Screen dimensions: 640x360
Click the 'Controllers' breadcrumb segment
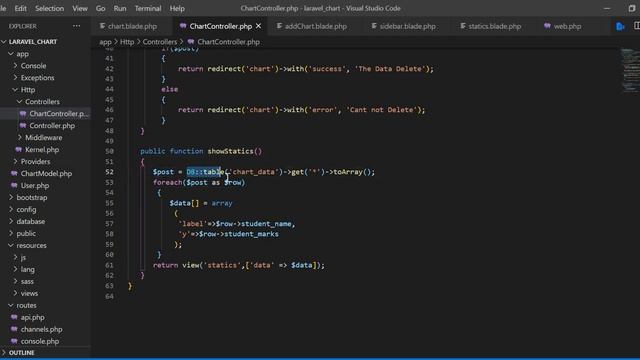coord(160,42)
